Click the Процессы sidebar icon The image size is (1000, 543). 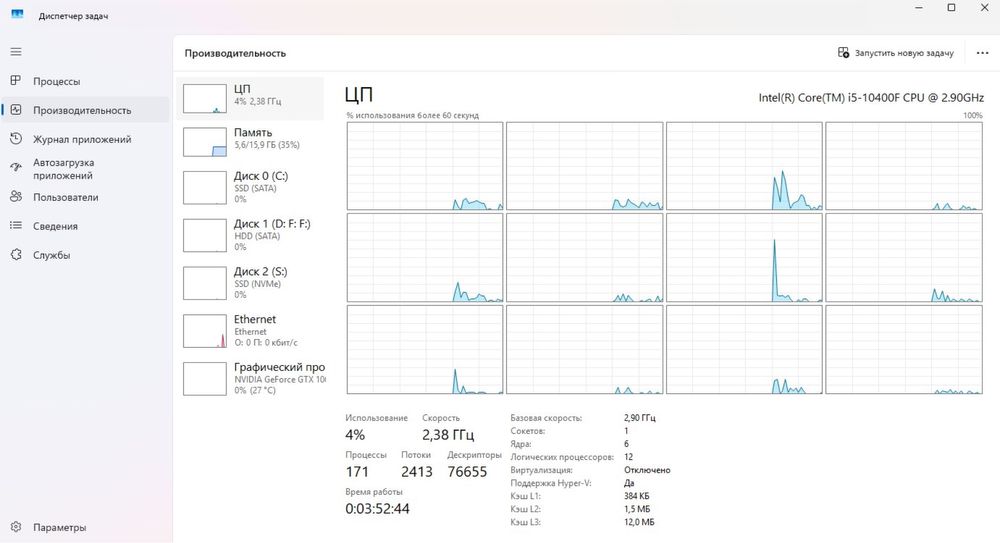[16, 80]
